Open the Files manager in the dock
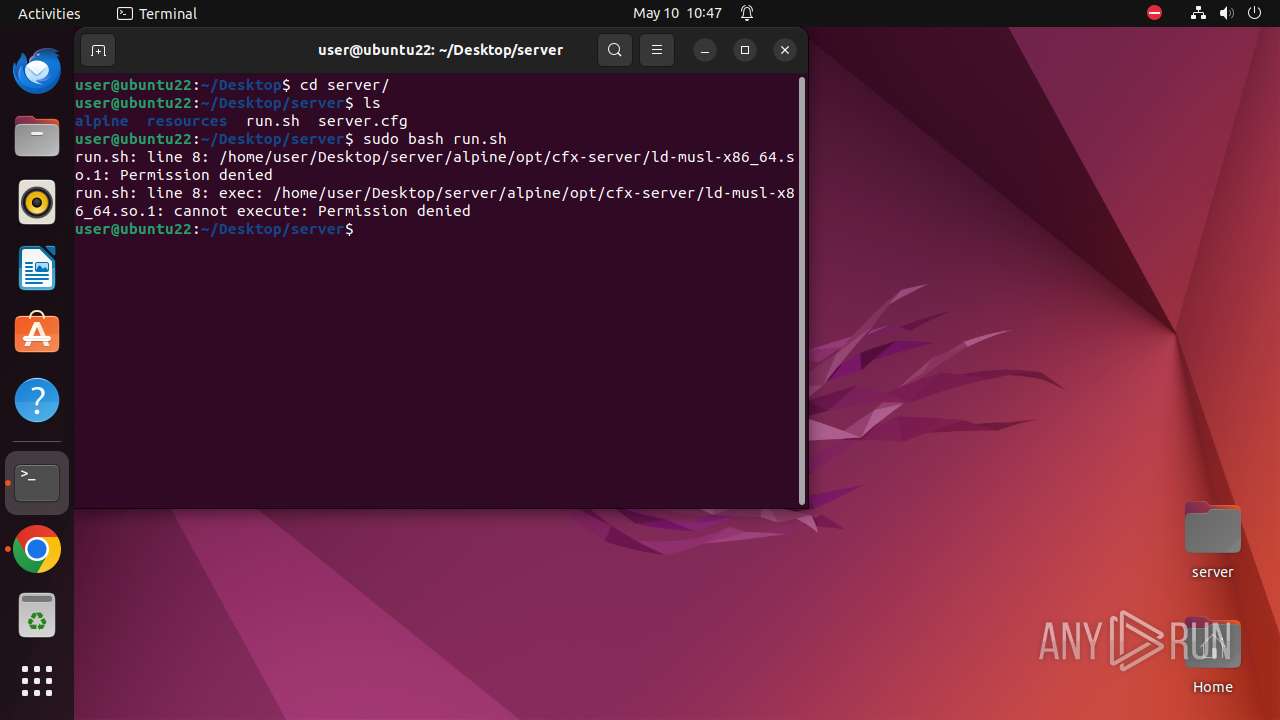This screenshot has width=1280, height=720. [37, 137]
